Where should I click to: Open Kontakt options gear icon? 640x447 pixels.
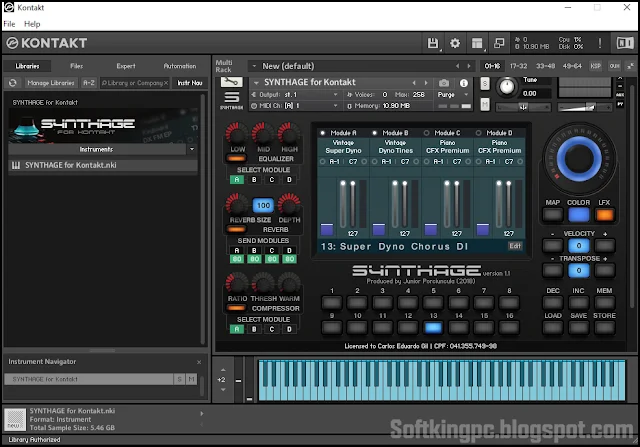(x=455, y=43)
